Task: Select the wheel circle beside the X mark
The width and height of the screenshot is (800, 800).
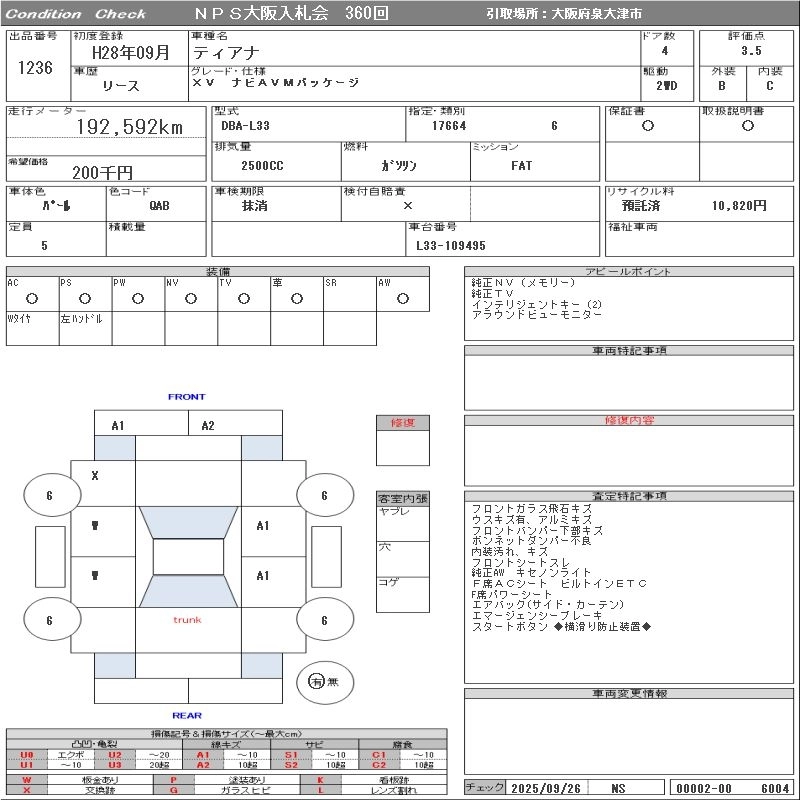Action: pyautogui.click(x=49, y=495)
